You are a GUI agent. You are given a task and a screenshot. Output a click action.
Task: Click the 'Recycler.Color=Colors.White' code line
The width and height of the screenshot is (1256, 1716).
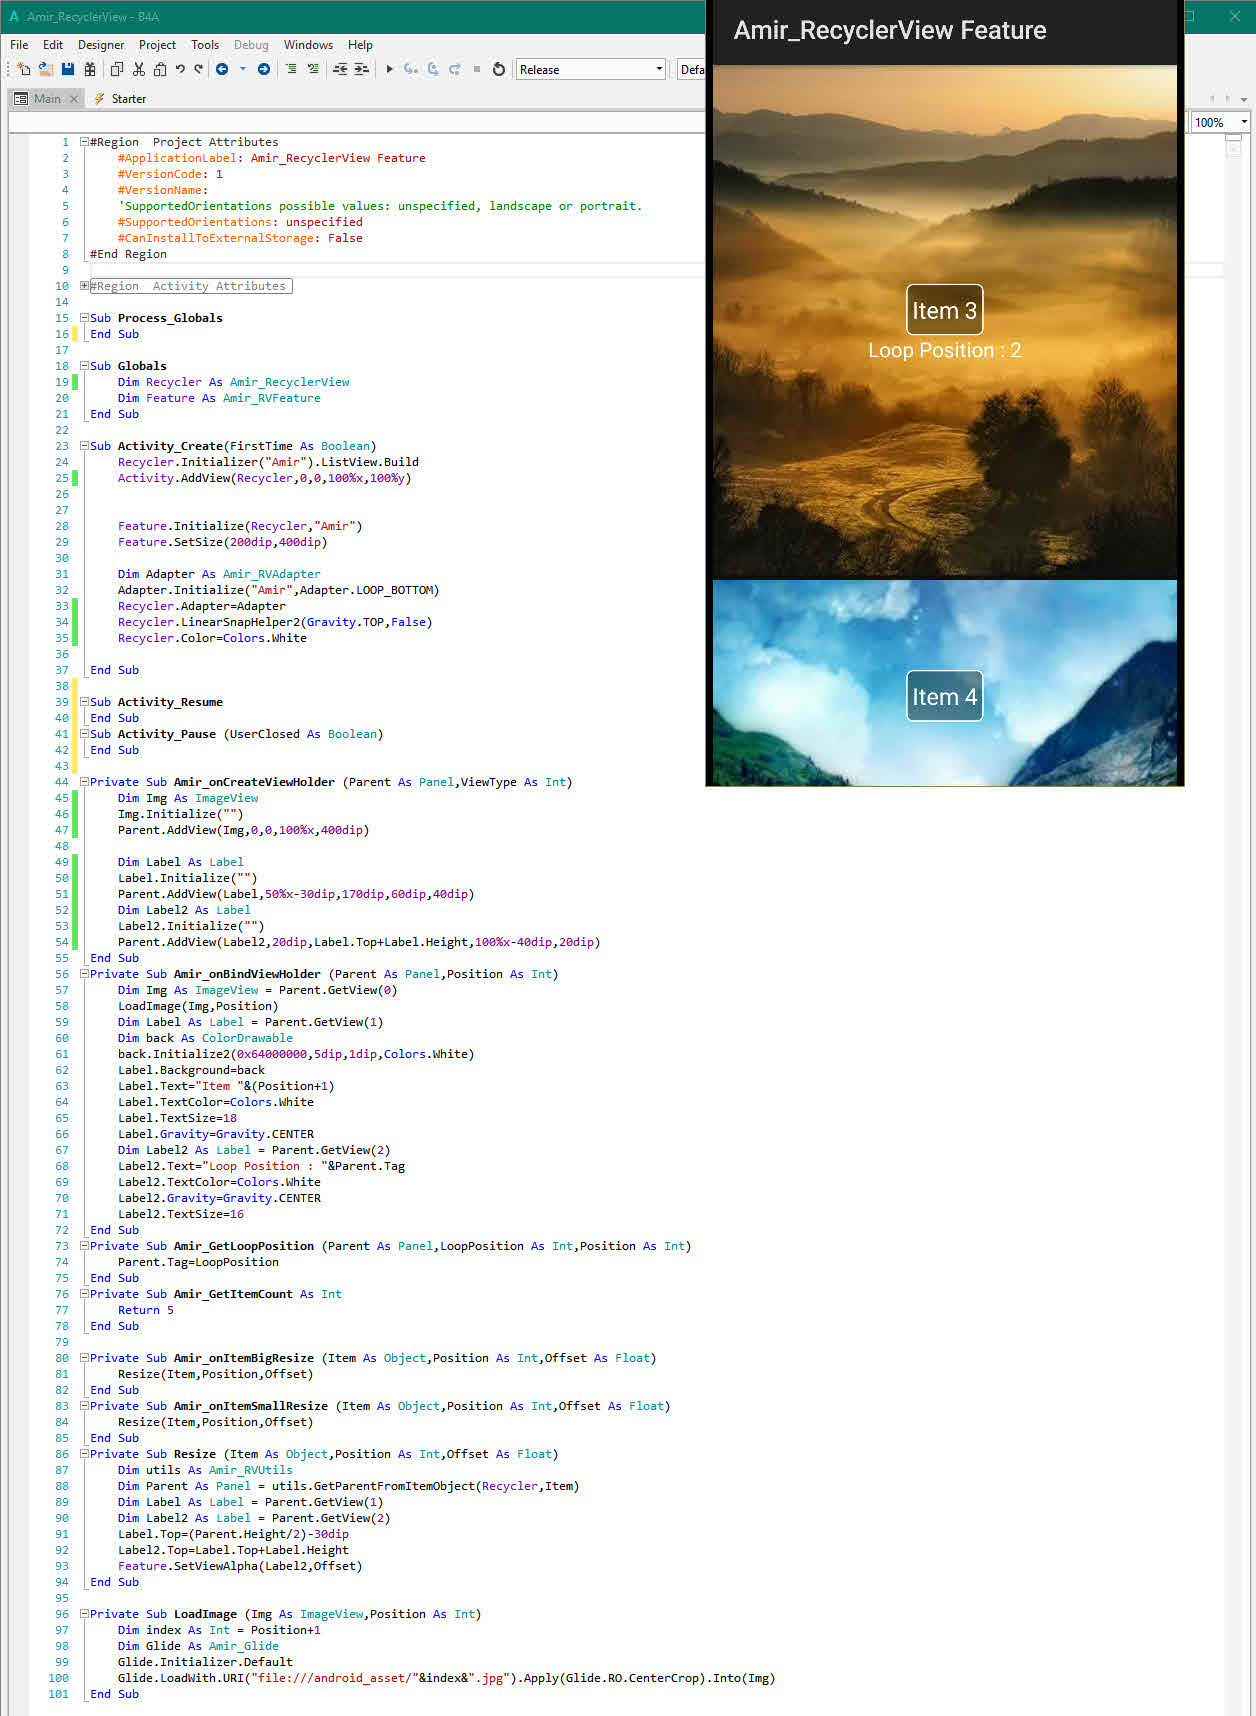coord(212,638)
